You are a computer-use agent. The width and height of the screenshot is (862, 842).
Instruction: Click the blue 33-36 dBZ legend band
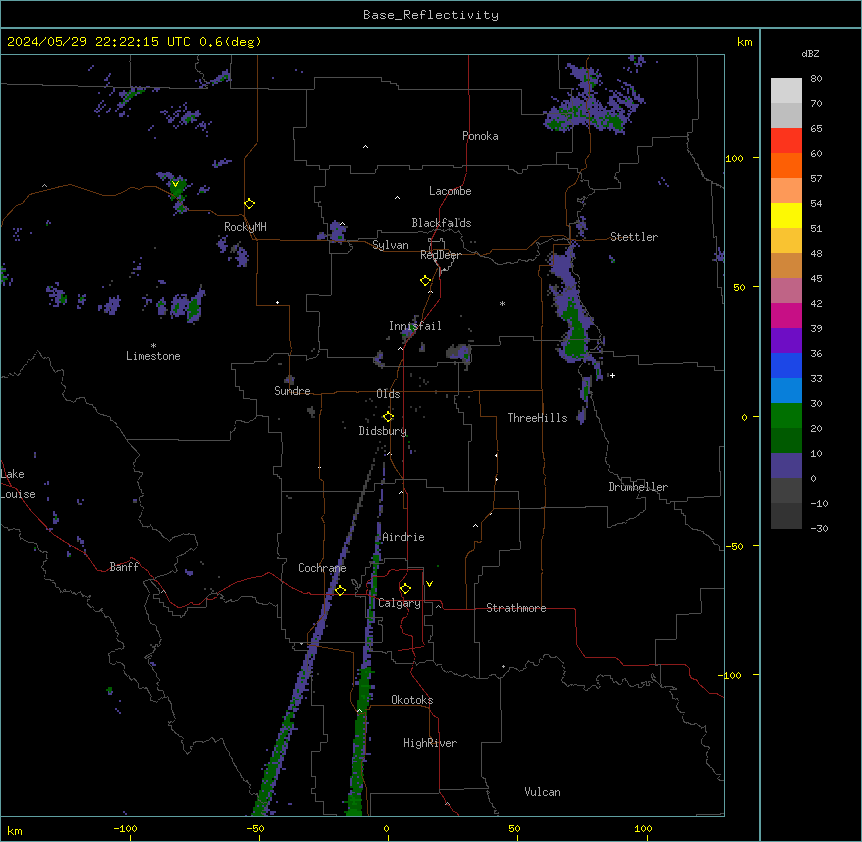coord(786,366)
